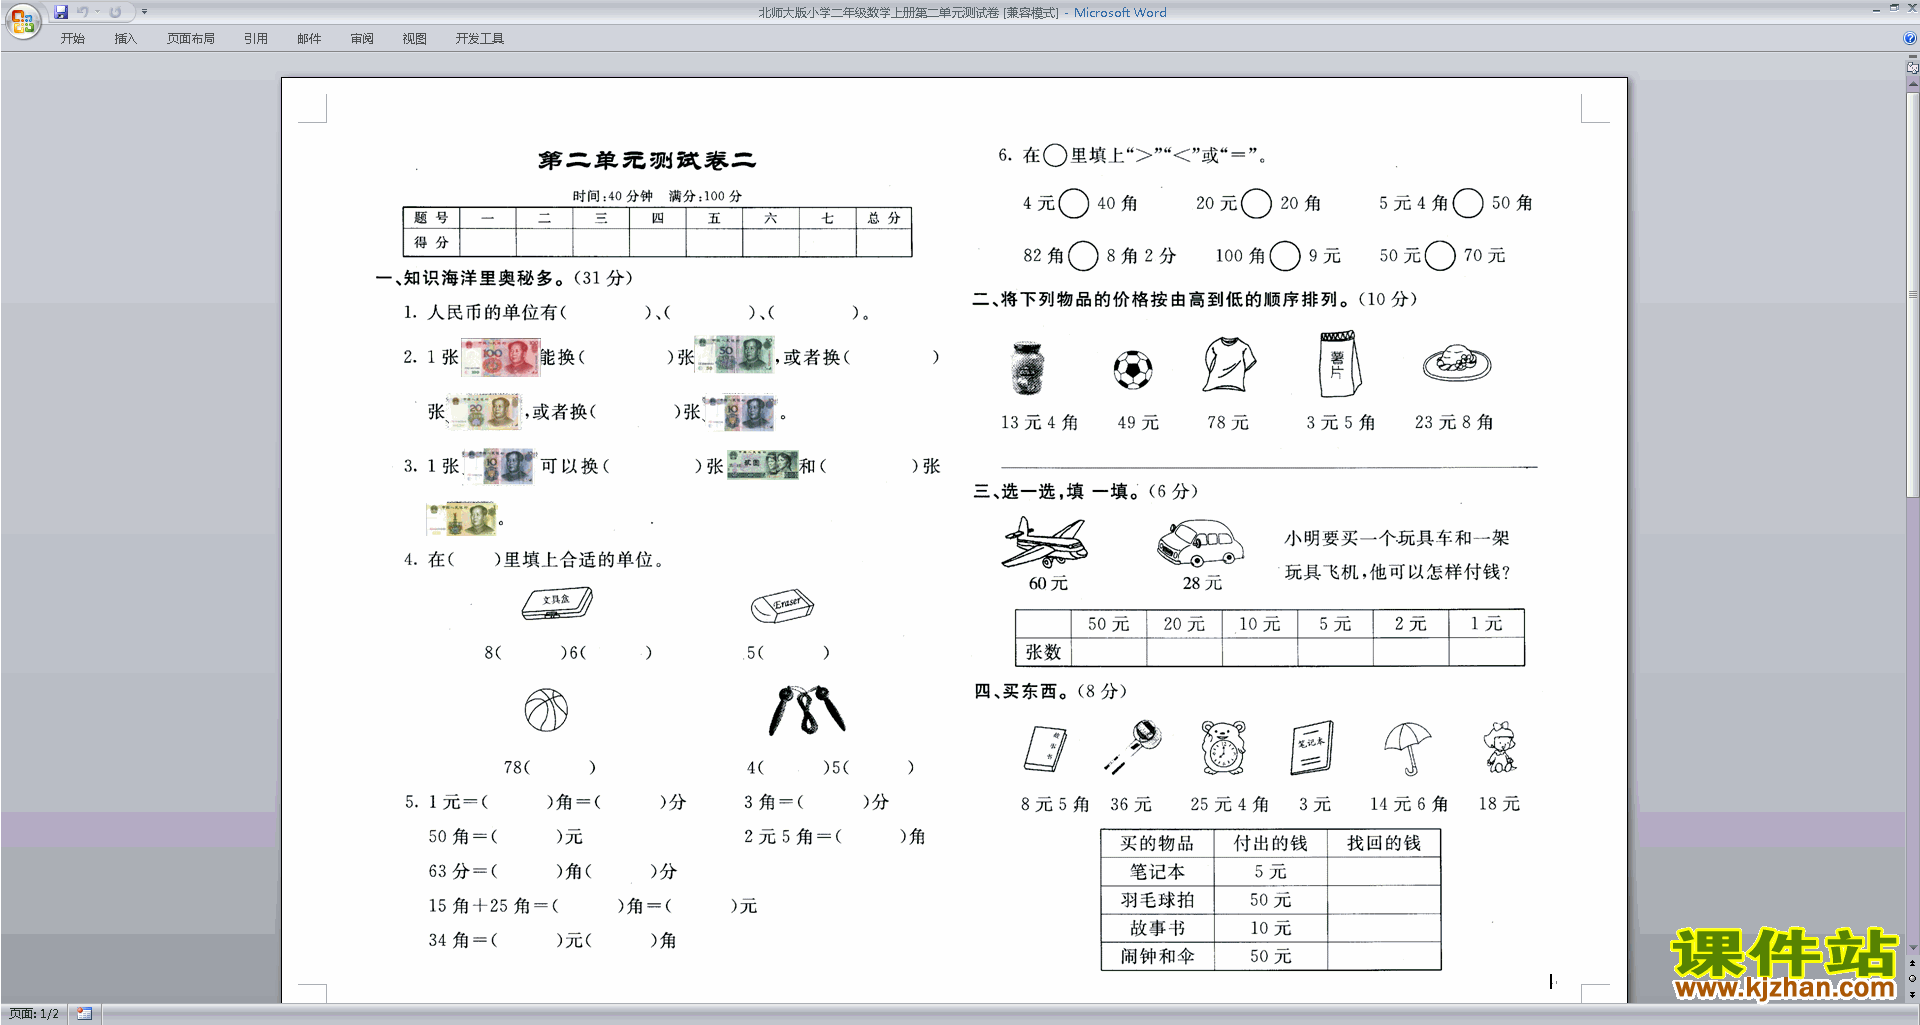The height and width of the screenshot is (1025, 1920).
Task: Click the 羽毛球拍 table cell
Action: [x=1157, y=900]
